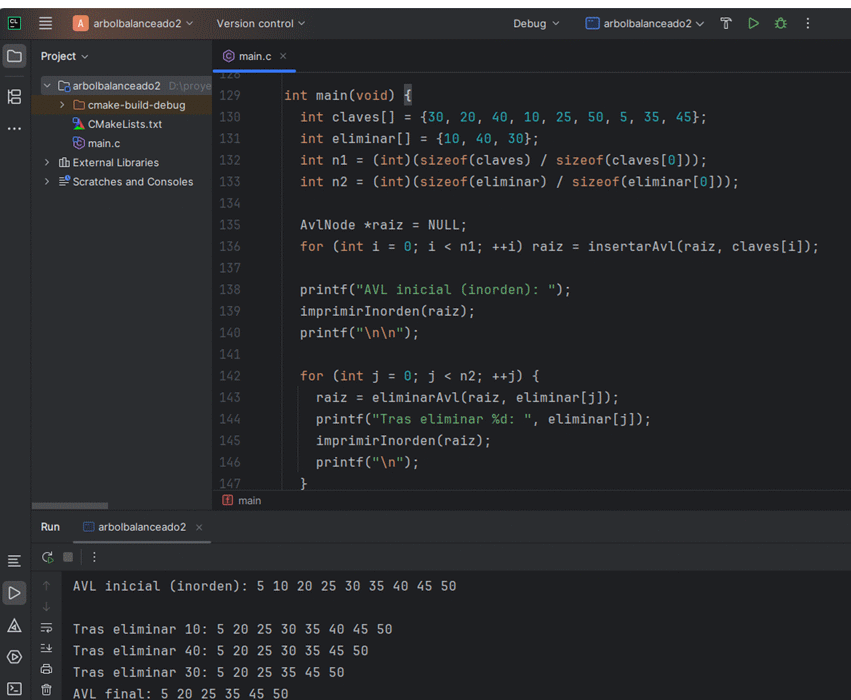The image size is (851, 700).
Task: Rerun the program in Run panel
Action: coord(47,557)
